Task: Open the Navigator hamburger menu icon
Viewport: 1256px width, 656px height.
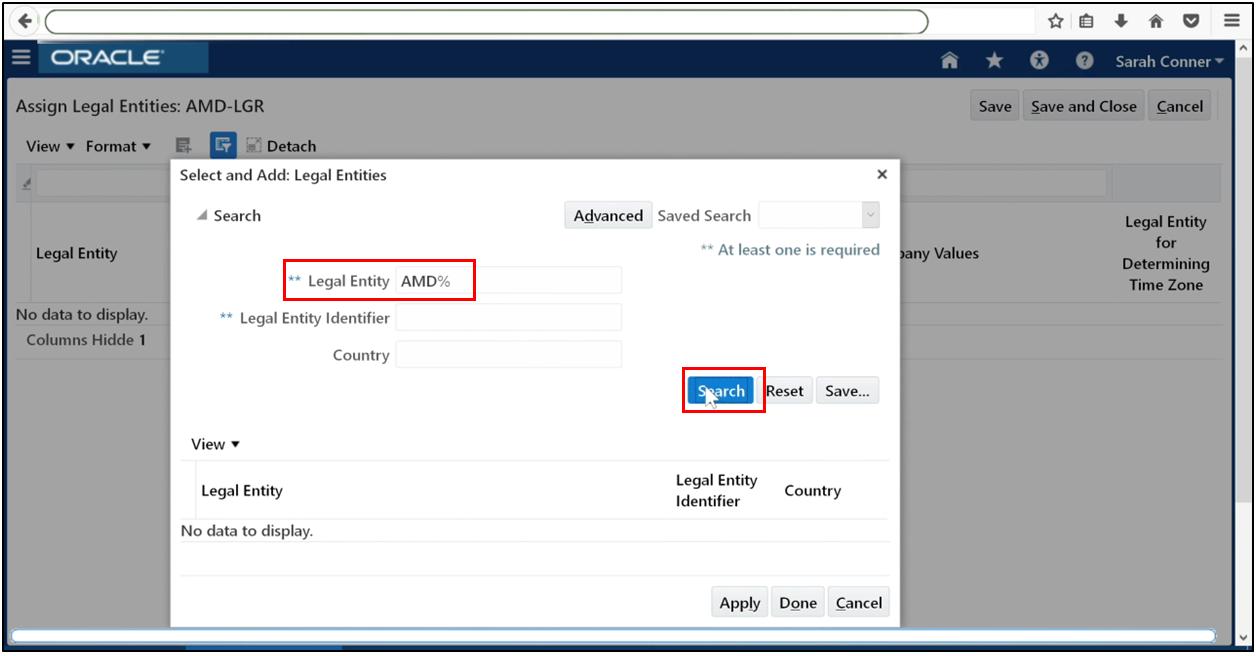Action: 21,57
